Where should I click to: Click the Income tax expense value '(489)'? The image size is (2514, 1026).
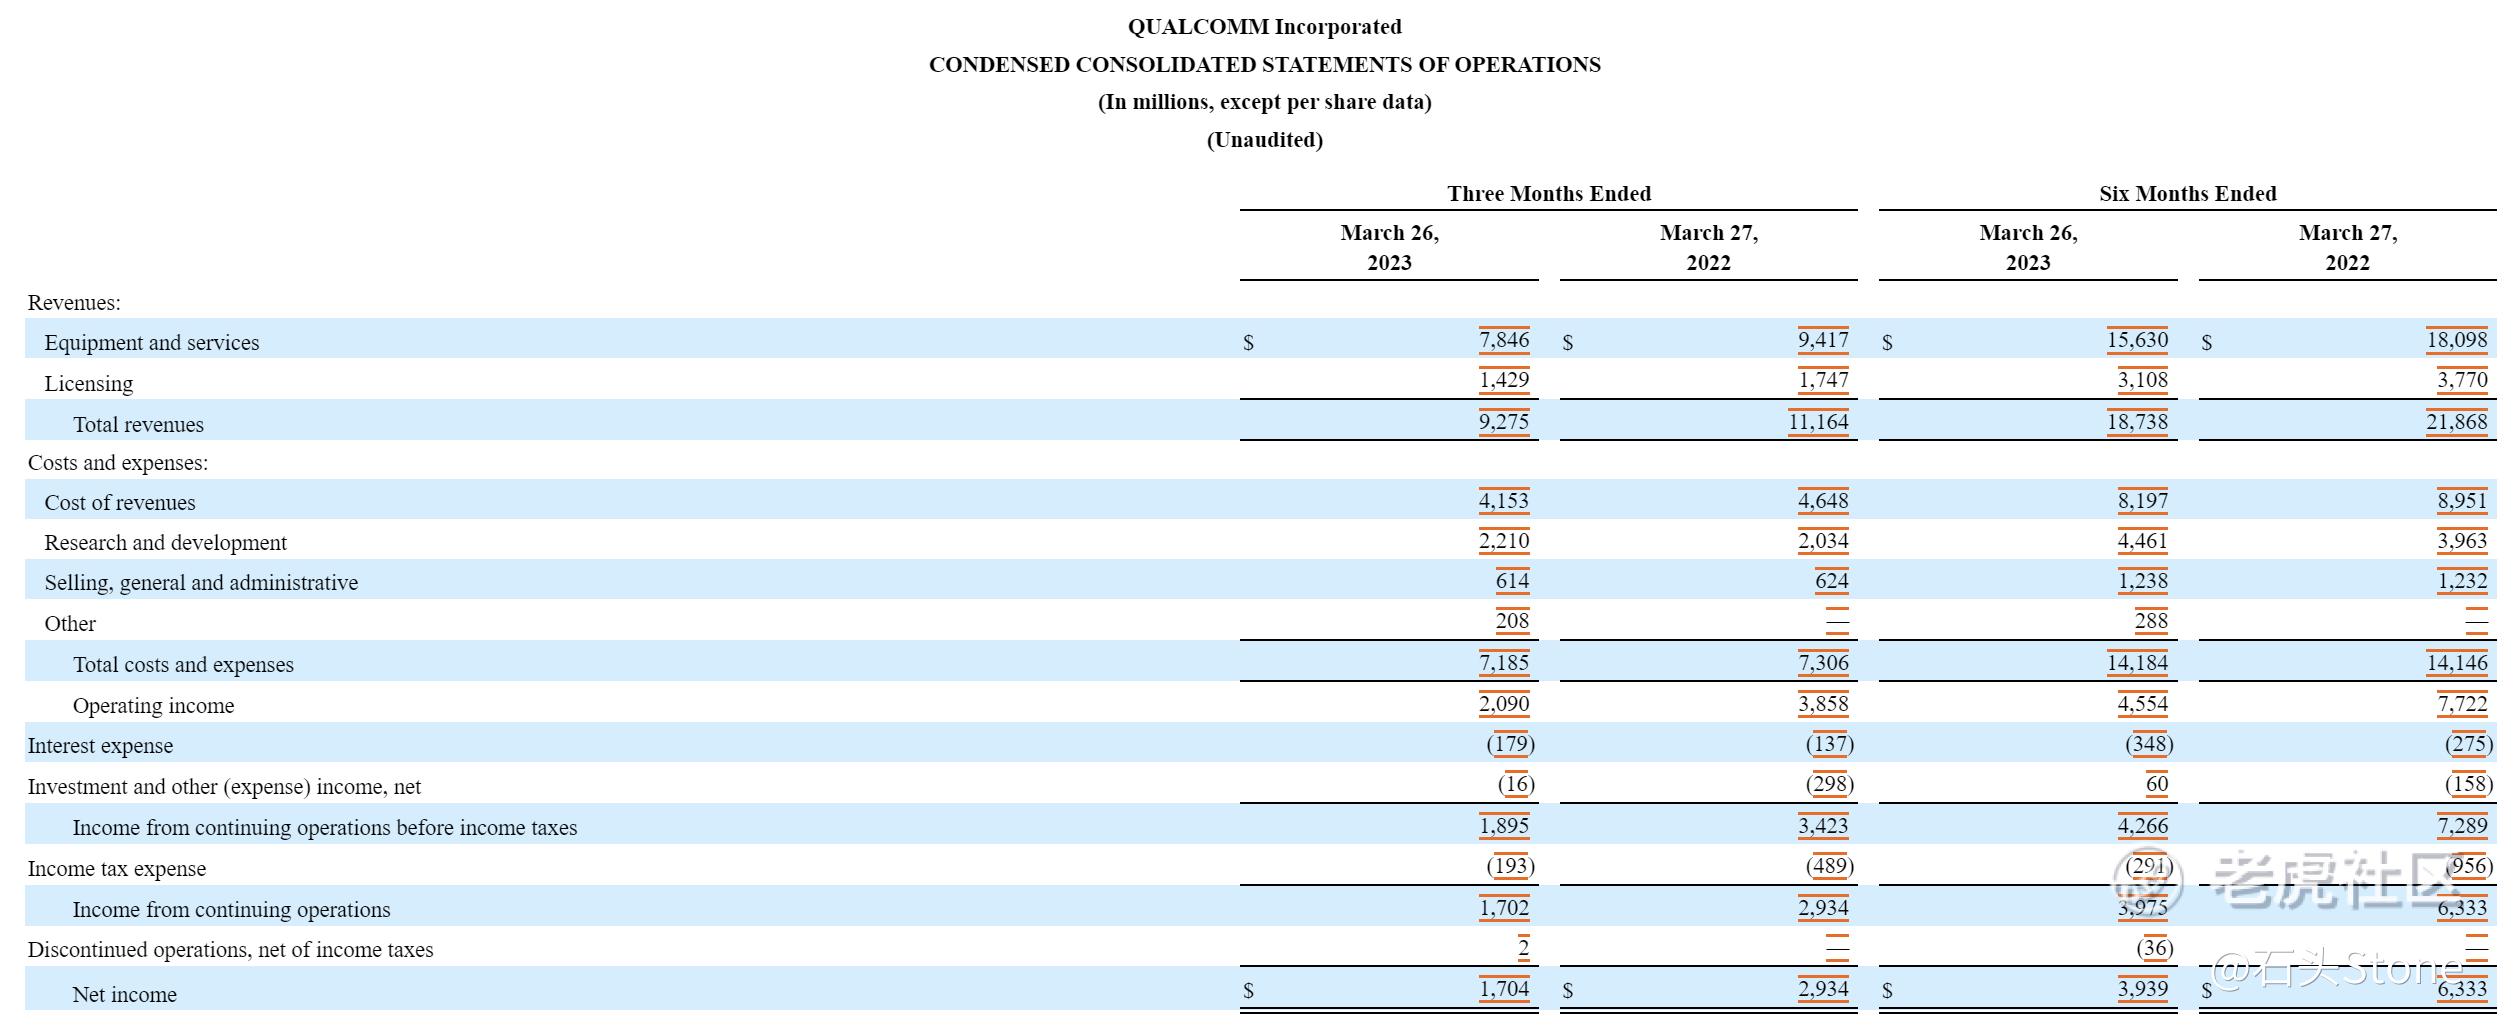pos(1830,866)
